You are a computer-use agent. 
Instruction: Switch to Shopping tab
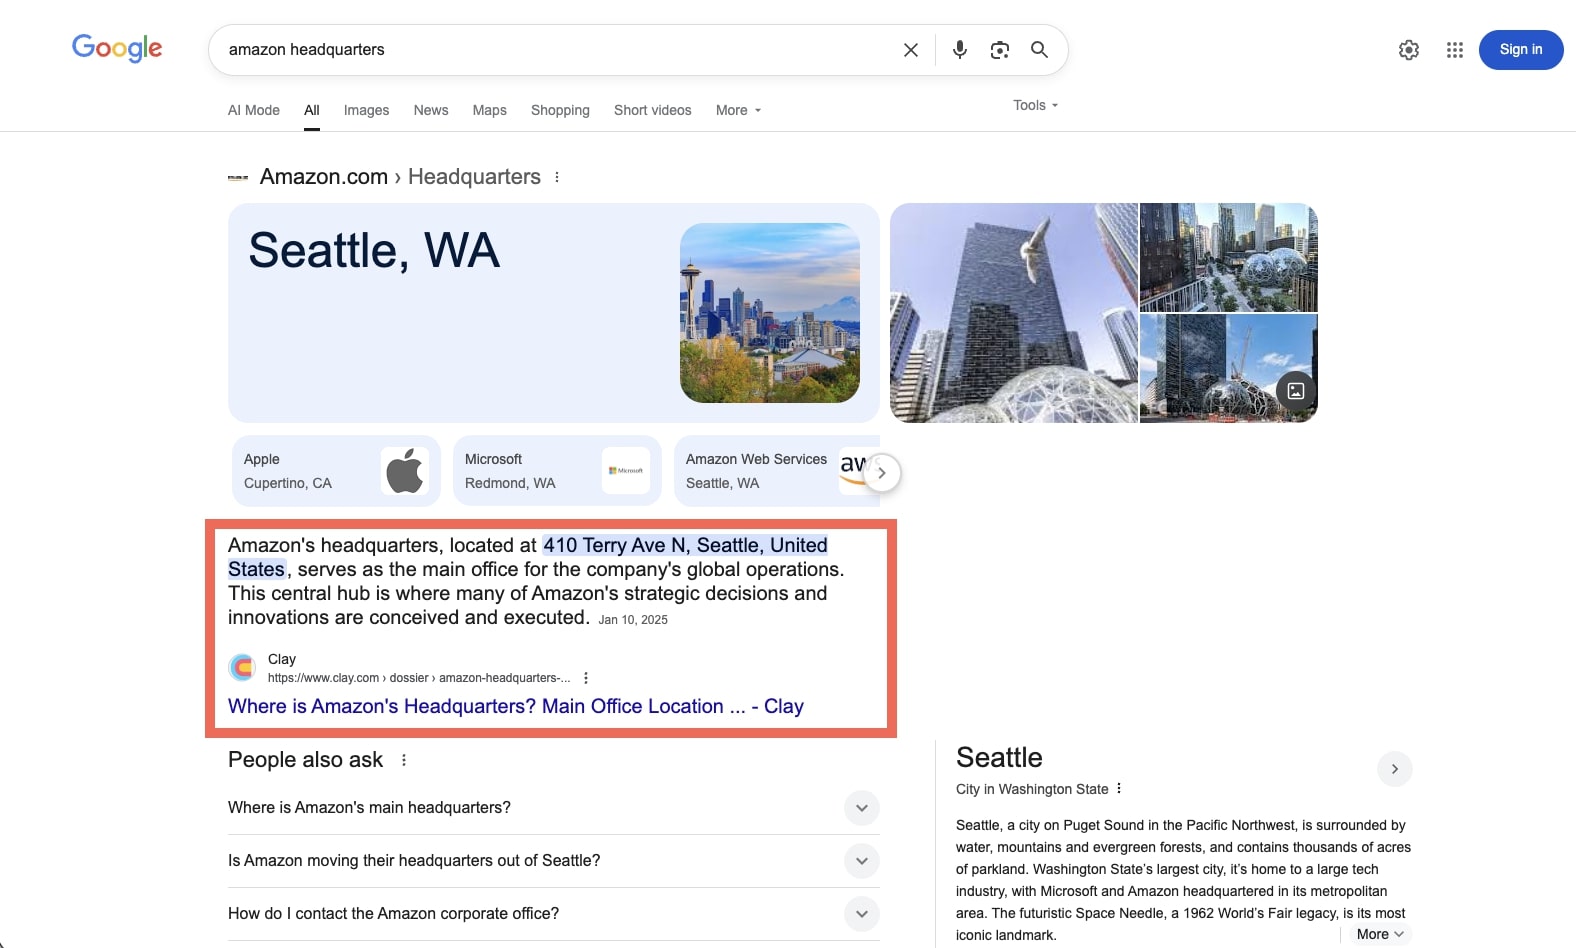[x=560, y=110]
